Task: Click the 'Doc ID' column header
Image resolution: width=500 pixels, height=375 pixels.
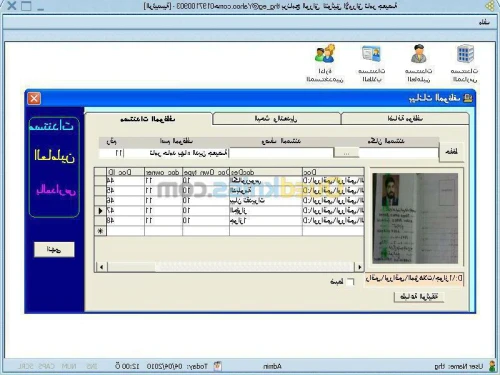Action: [125, 172]
